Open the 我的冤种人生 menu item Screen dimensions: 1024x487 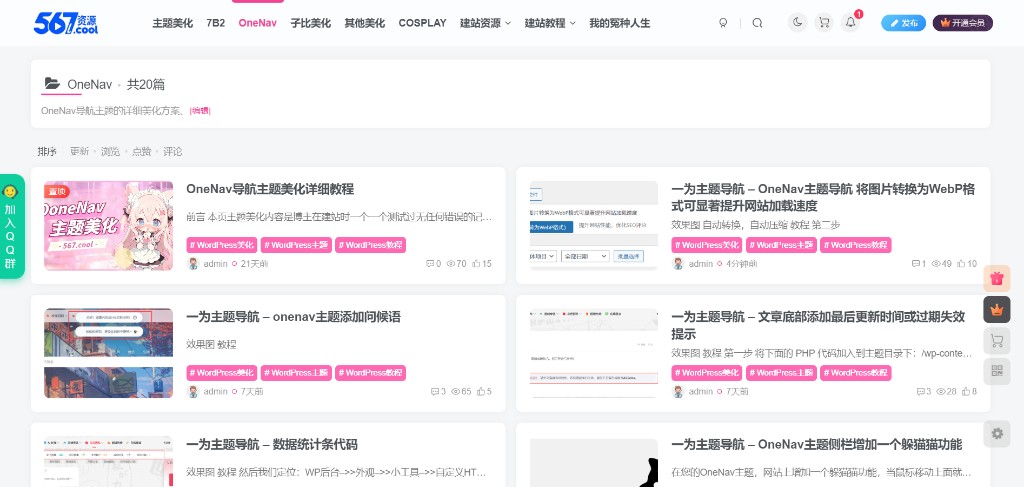point(620,23)
